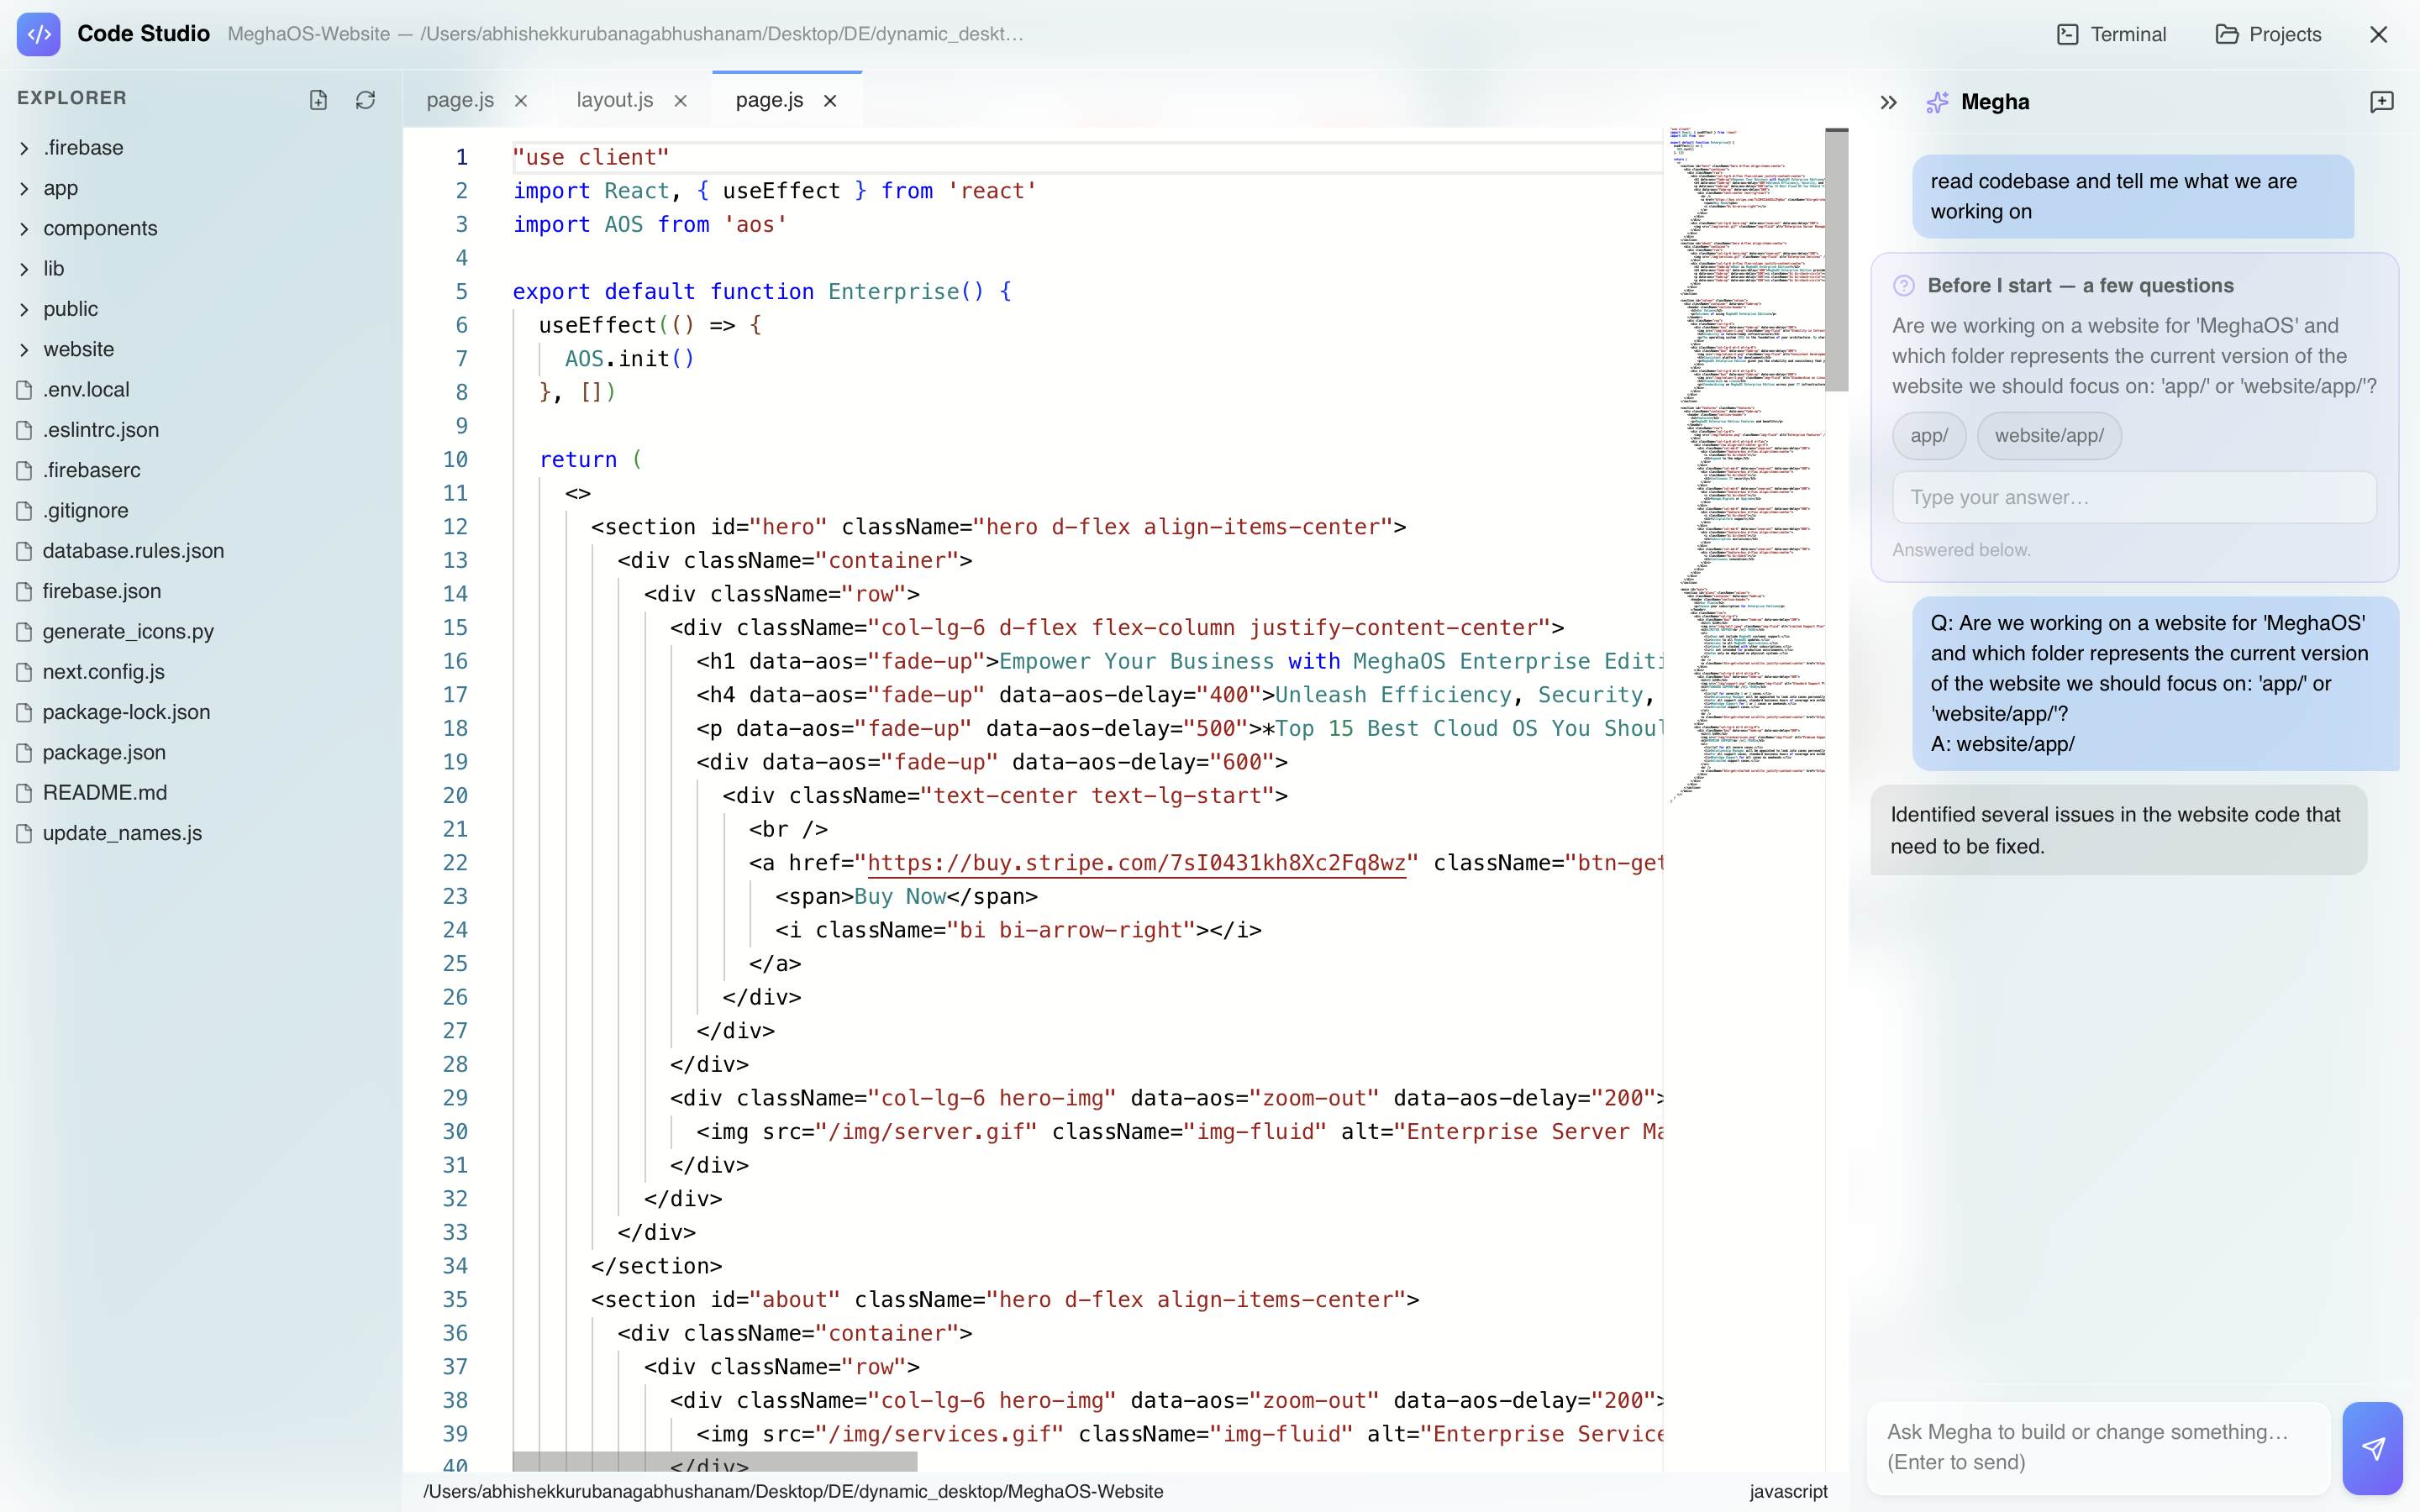Expand the .firebase folder
This screenshot has width=2420, height=1512.
point(200,148)
